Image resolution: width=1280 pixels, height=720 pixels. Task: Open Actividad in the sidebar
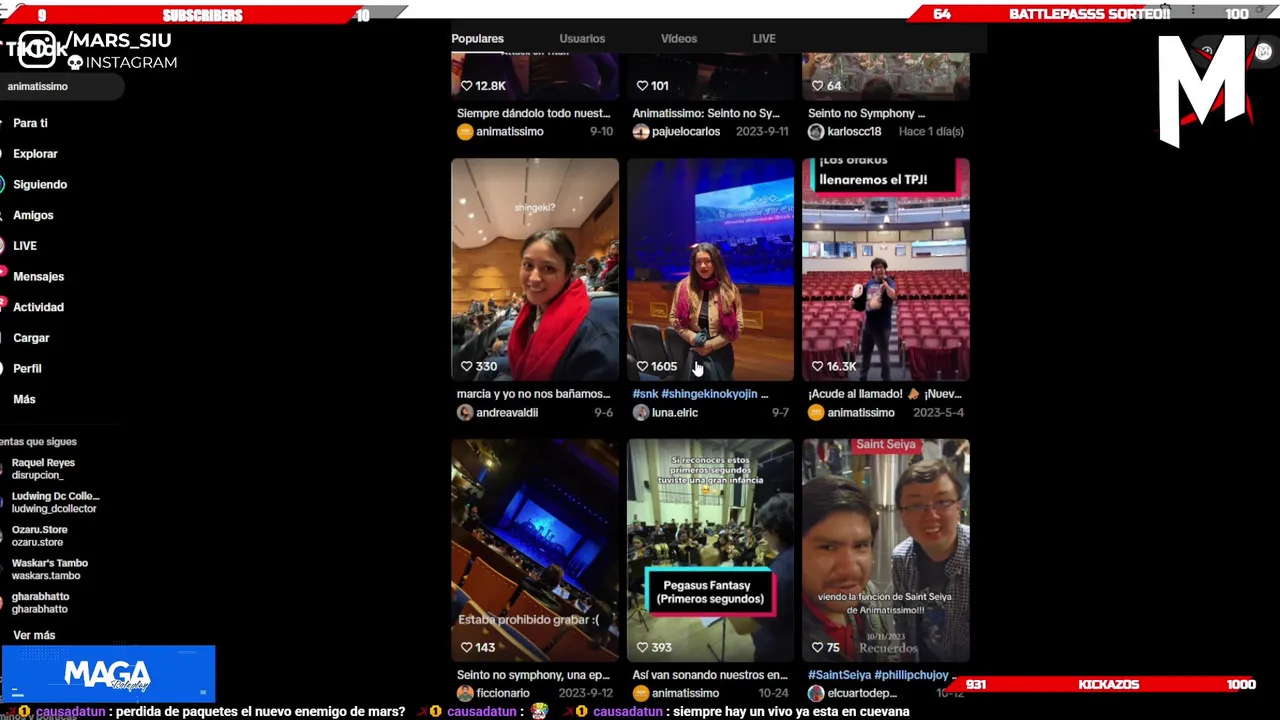pyautogui.click(x=38, y=307)
